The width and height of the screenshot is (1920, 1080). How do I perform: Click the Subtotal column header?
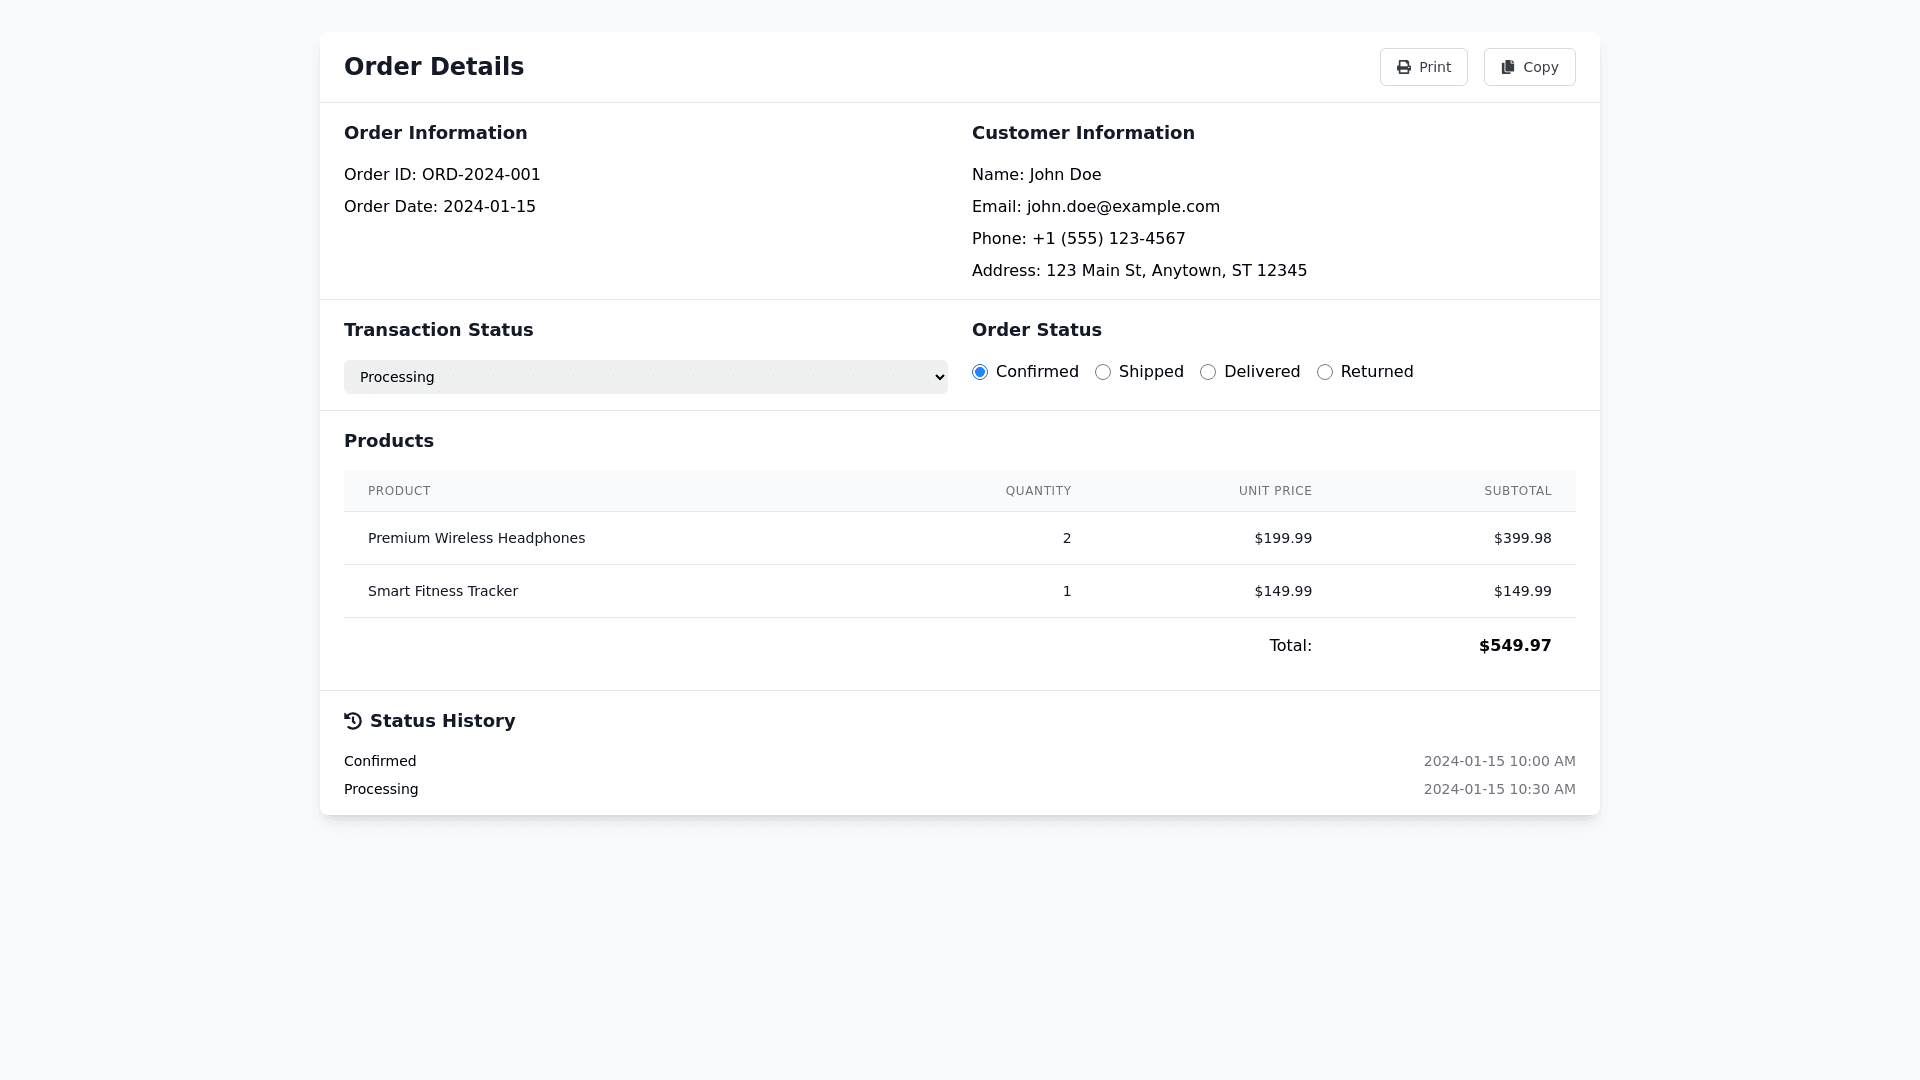pos(1517,491)
